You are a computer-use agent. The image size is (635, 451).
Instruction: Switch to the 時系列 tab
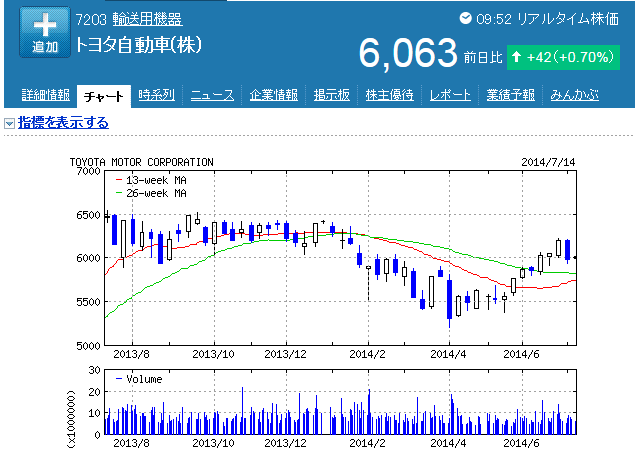click(x=156, y=95)
